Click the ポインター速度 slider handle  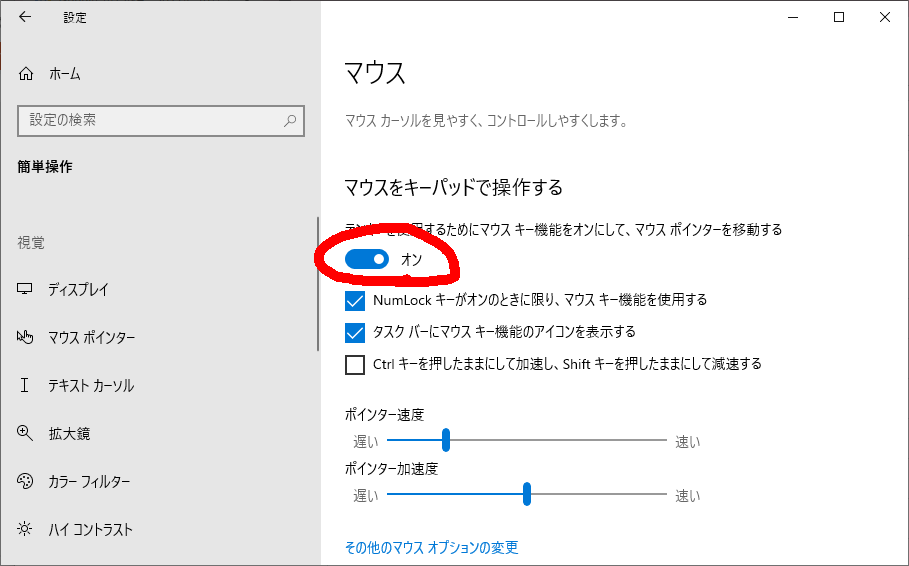tap(446, 440)
